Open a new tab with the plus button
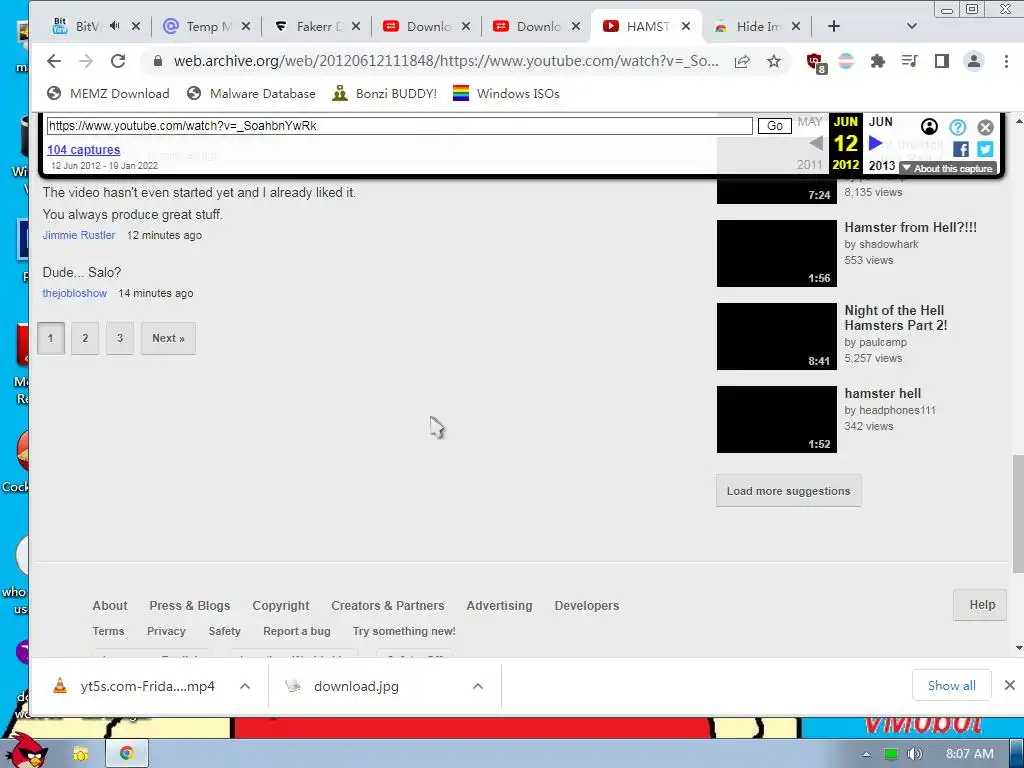 coord(834,26)
